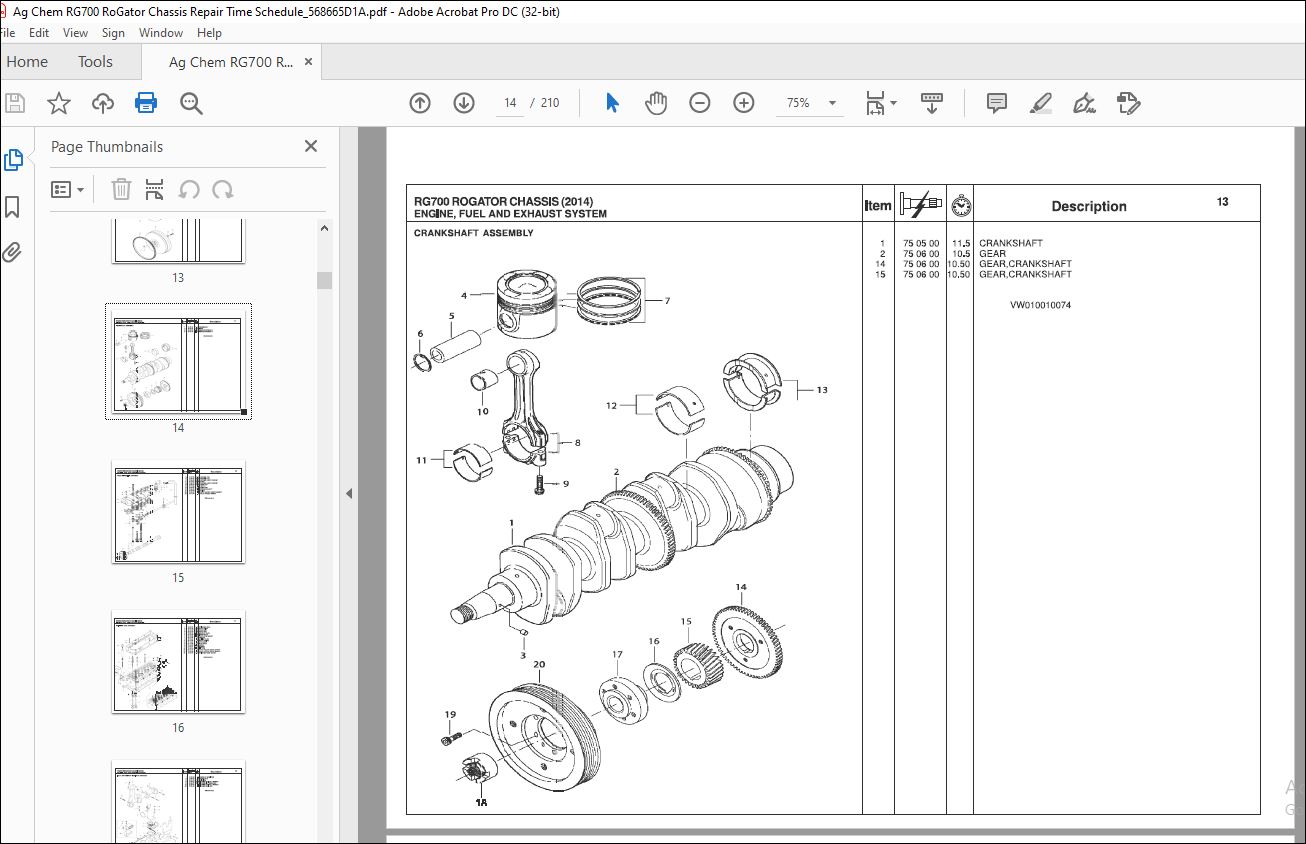Switch to the Tools tab
This screenshot has width=1306, height=844.
point(95,62)
